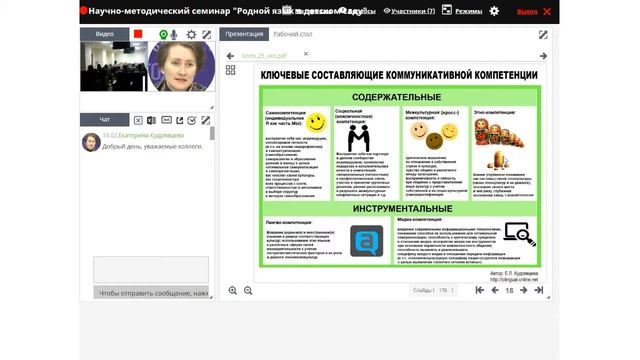Switch to the Рабочий стол tab
This screenshot has height=360, width=640.
tap(293, 34)
